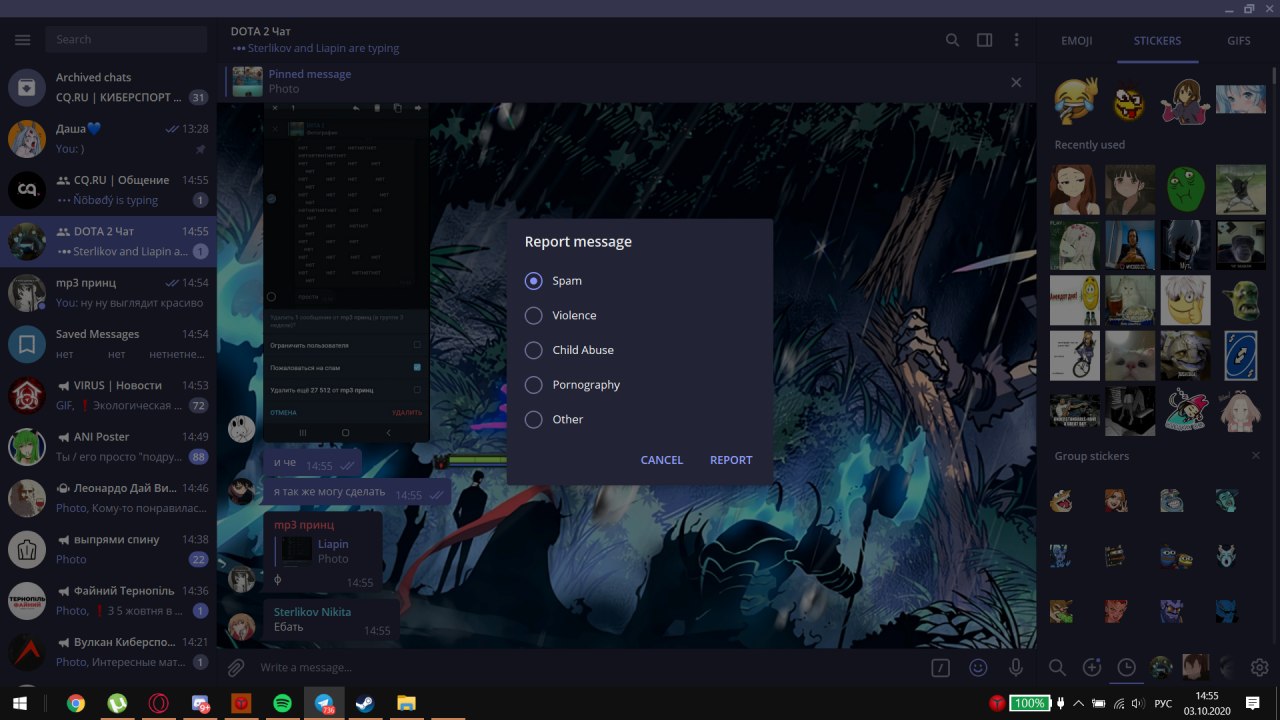Confirm with the REPORT button

[x=731, y=460]
